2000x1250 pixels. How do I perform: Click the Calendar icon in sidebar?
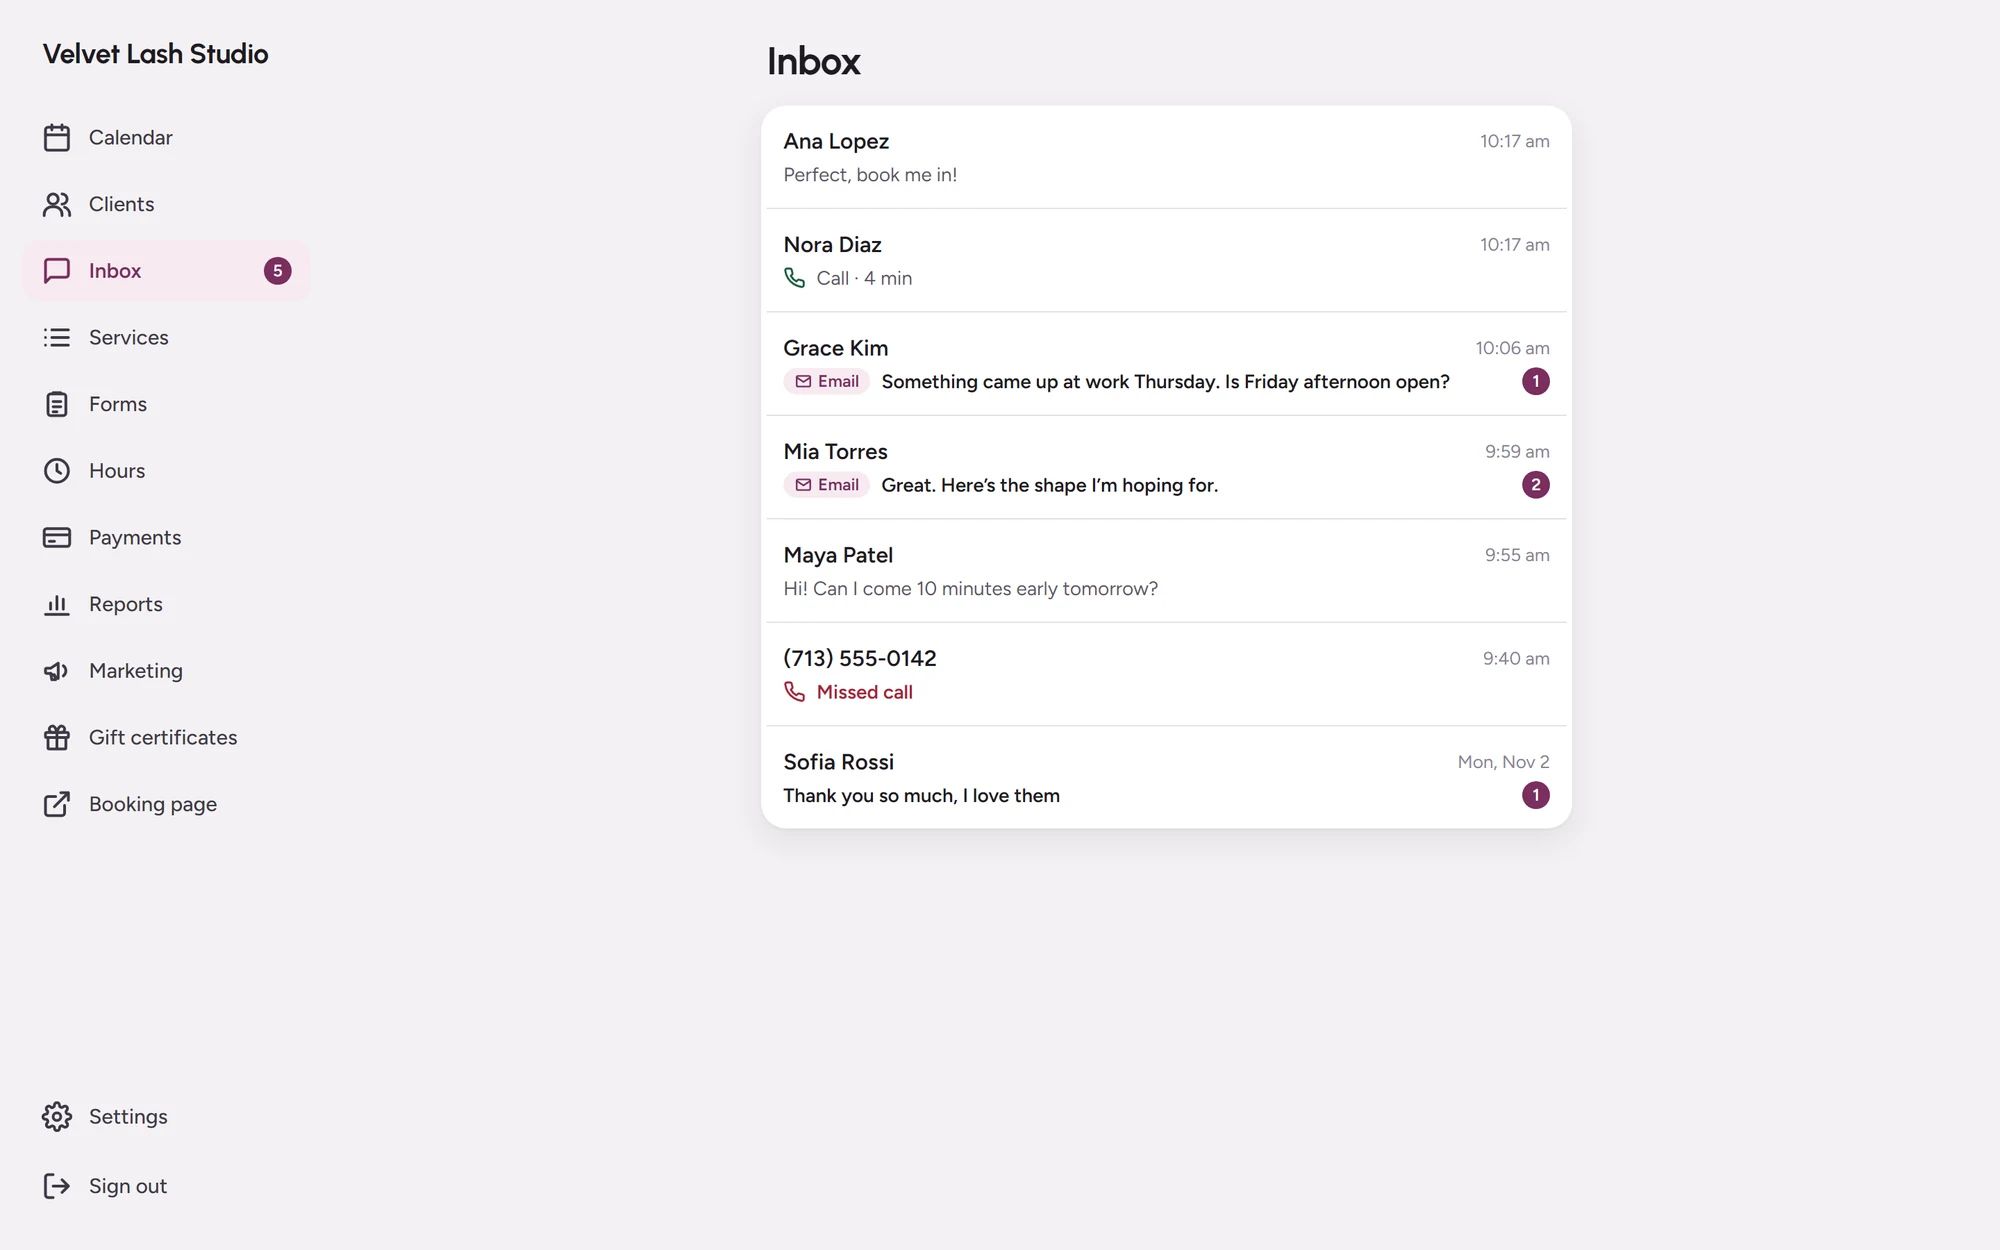57,138
